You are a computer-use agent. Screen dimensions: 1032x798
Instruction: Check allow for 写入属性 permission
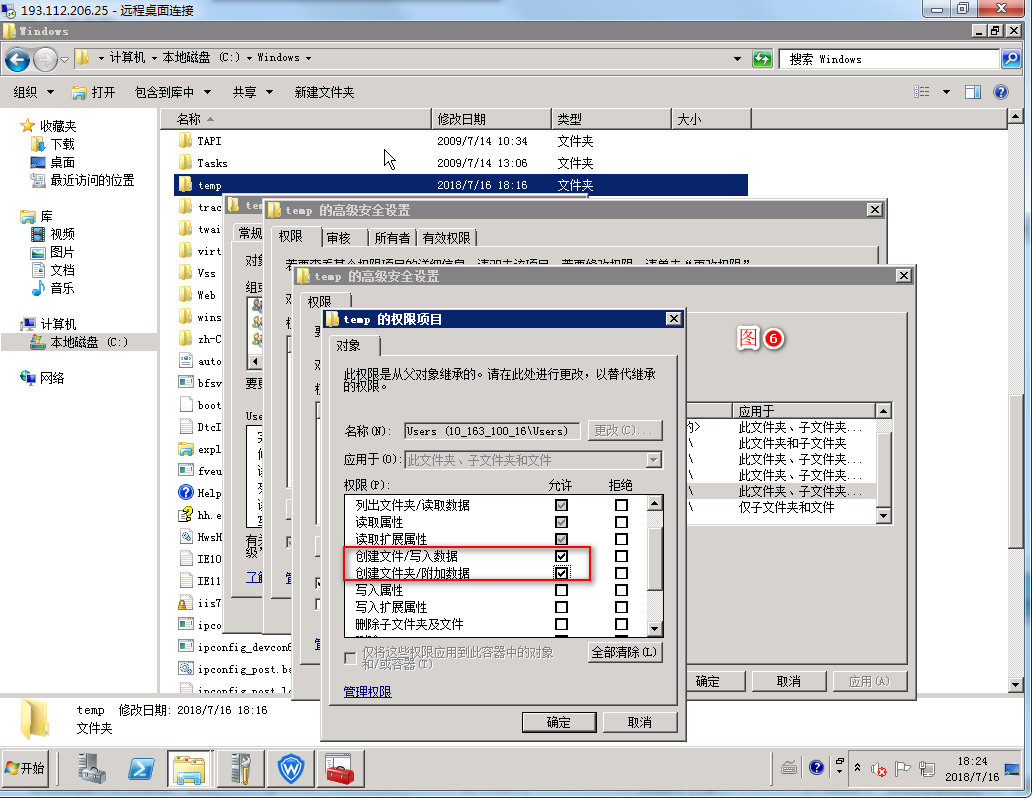(x=561, y=590)
